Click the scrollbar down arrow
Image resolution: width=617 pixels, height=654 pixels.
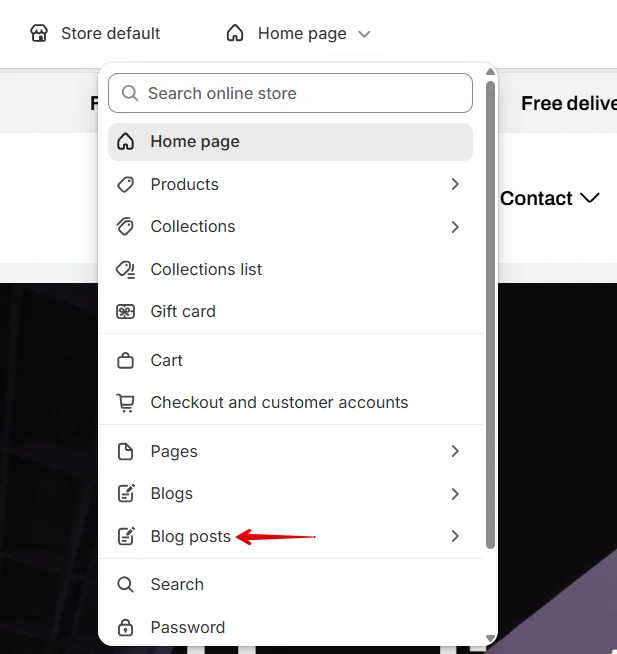point(491,638)
